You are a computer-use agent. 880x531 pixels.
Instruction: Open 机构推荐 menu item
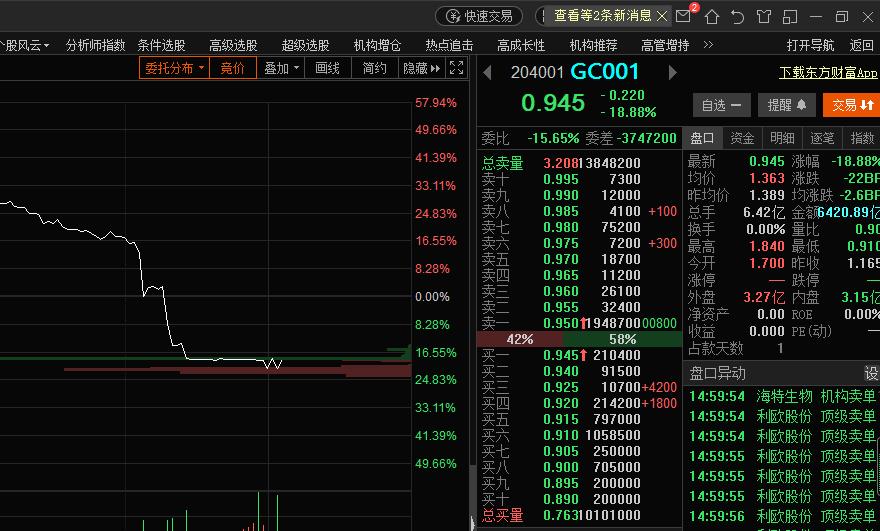[593, 45]
